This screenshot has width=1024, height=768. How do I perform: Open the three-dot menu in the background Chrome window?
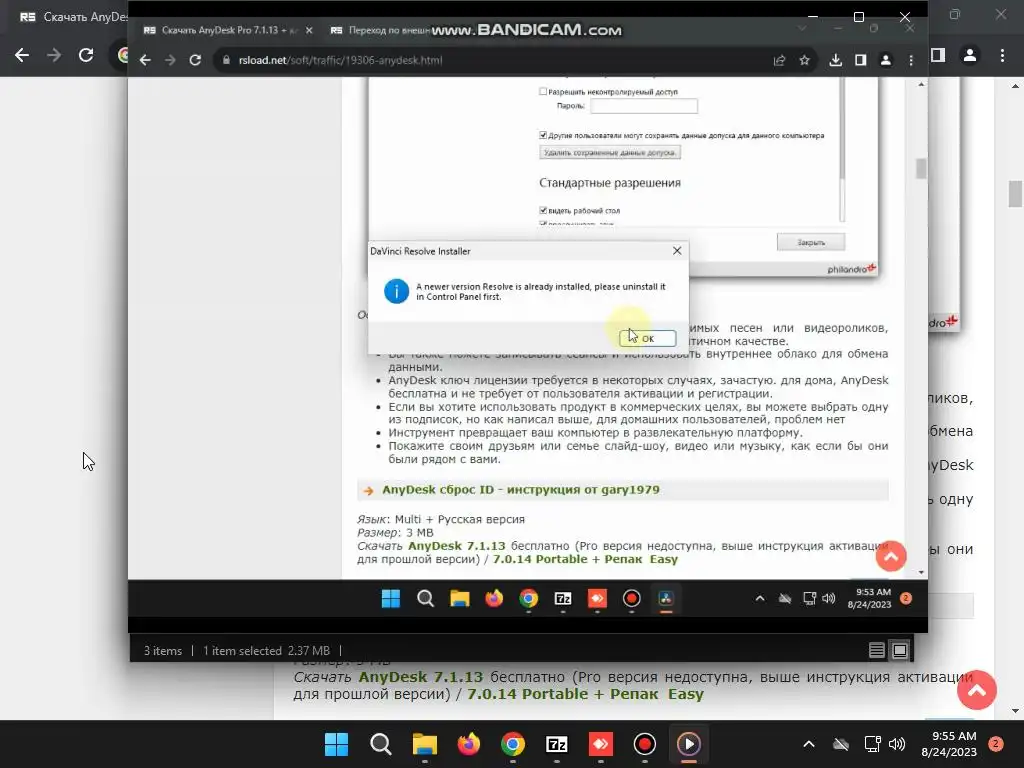1002,55
